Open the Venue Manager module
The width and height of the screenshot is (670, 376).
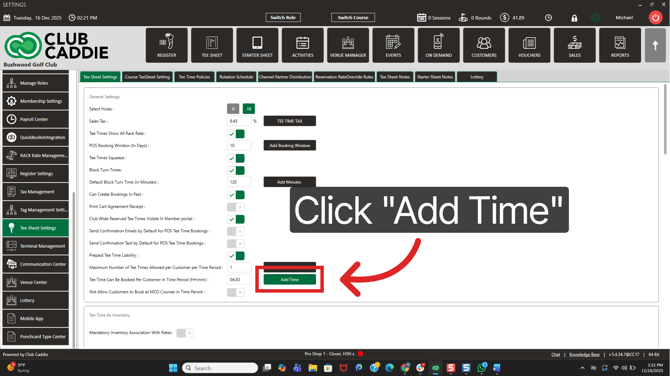click(348, 45)
